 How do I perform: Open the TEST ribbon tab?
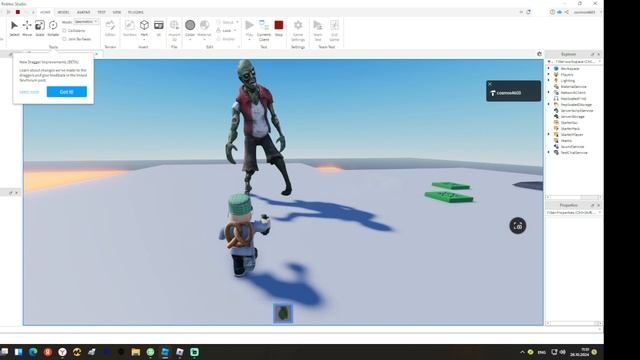point(101,12)
